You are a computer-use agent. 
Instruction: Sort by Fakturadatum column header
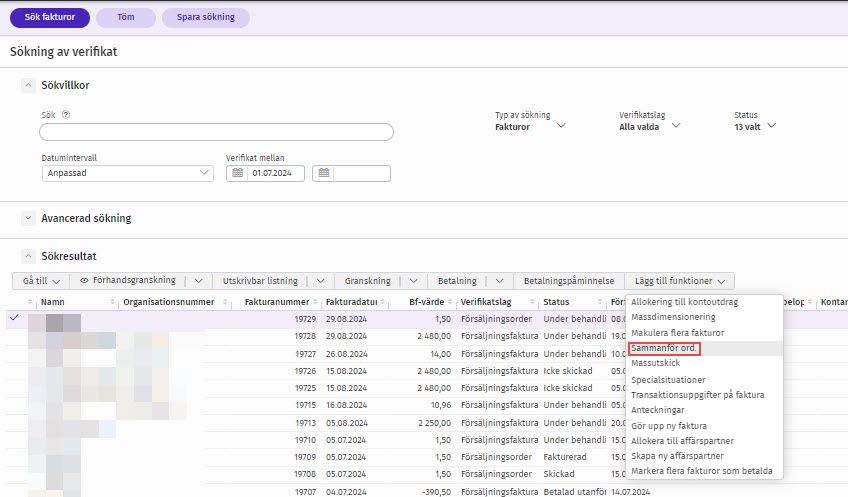tap(352, 302)
